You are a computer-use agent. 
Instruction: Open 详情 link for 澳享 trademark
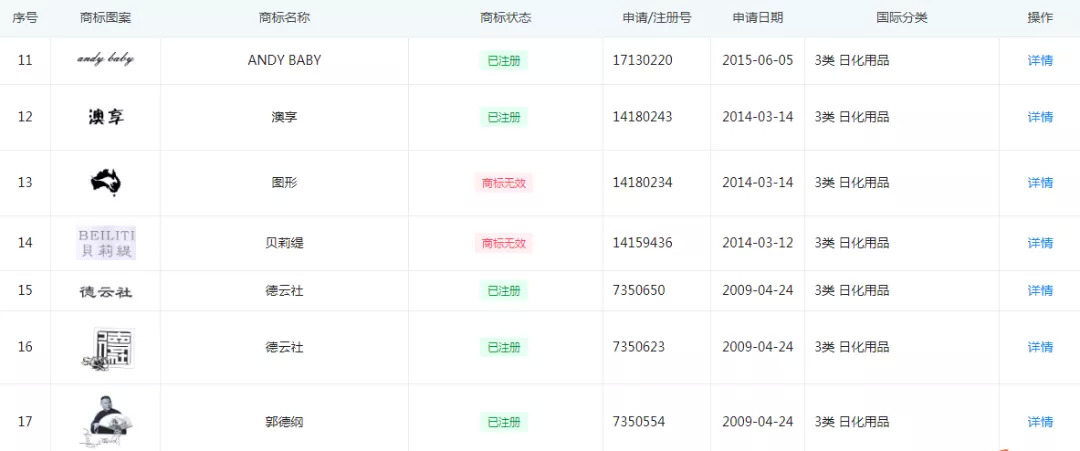click(x=1040, y=117)
